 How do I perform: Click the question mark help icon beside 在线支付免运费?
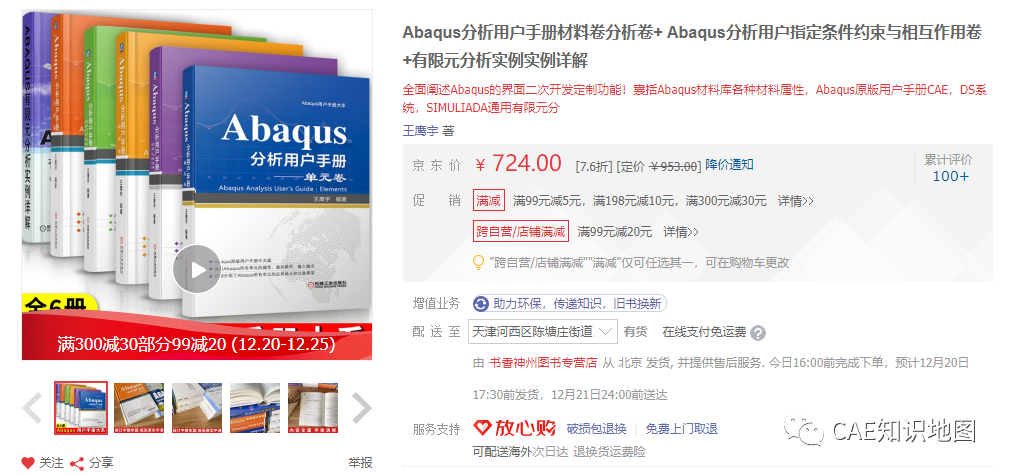(x=759, y=333)
